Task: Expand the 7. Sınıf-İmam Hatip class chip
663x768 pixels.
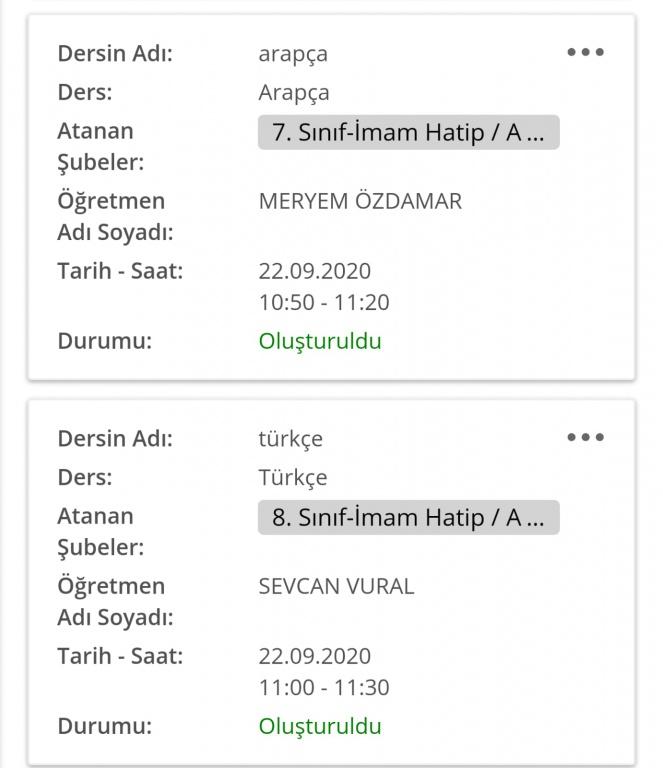Action: pos(408,132)
